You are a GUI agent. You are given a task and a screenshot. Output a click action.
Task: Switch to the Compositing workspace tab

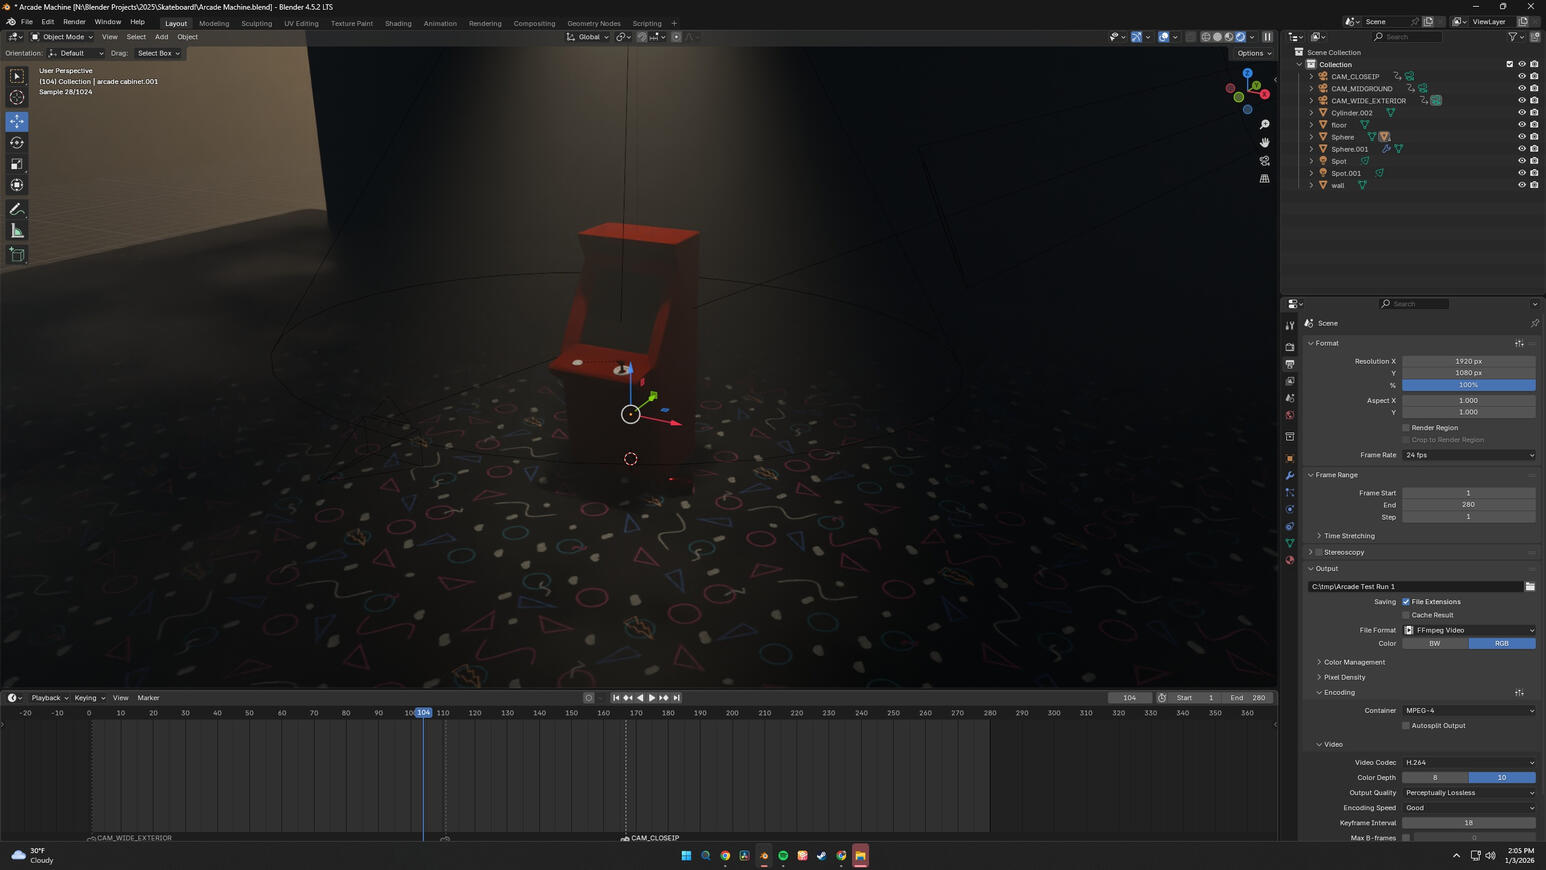[534, 23]
